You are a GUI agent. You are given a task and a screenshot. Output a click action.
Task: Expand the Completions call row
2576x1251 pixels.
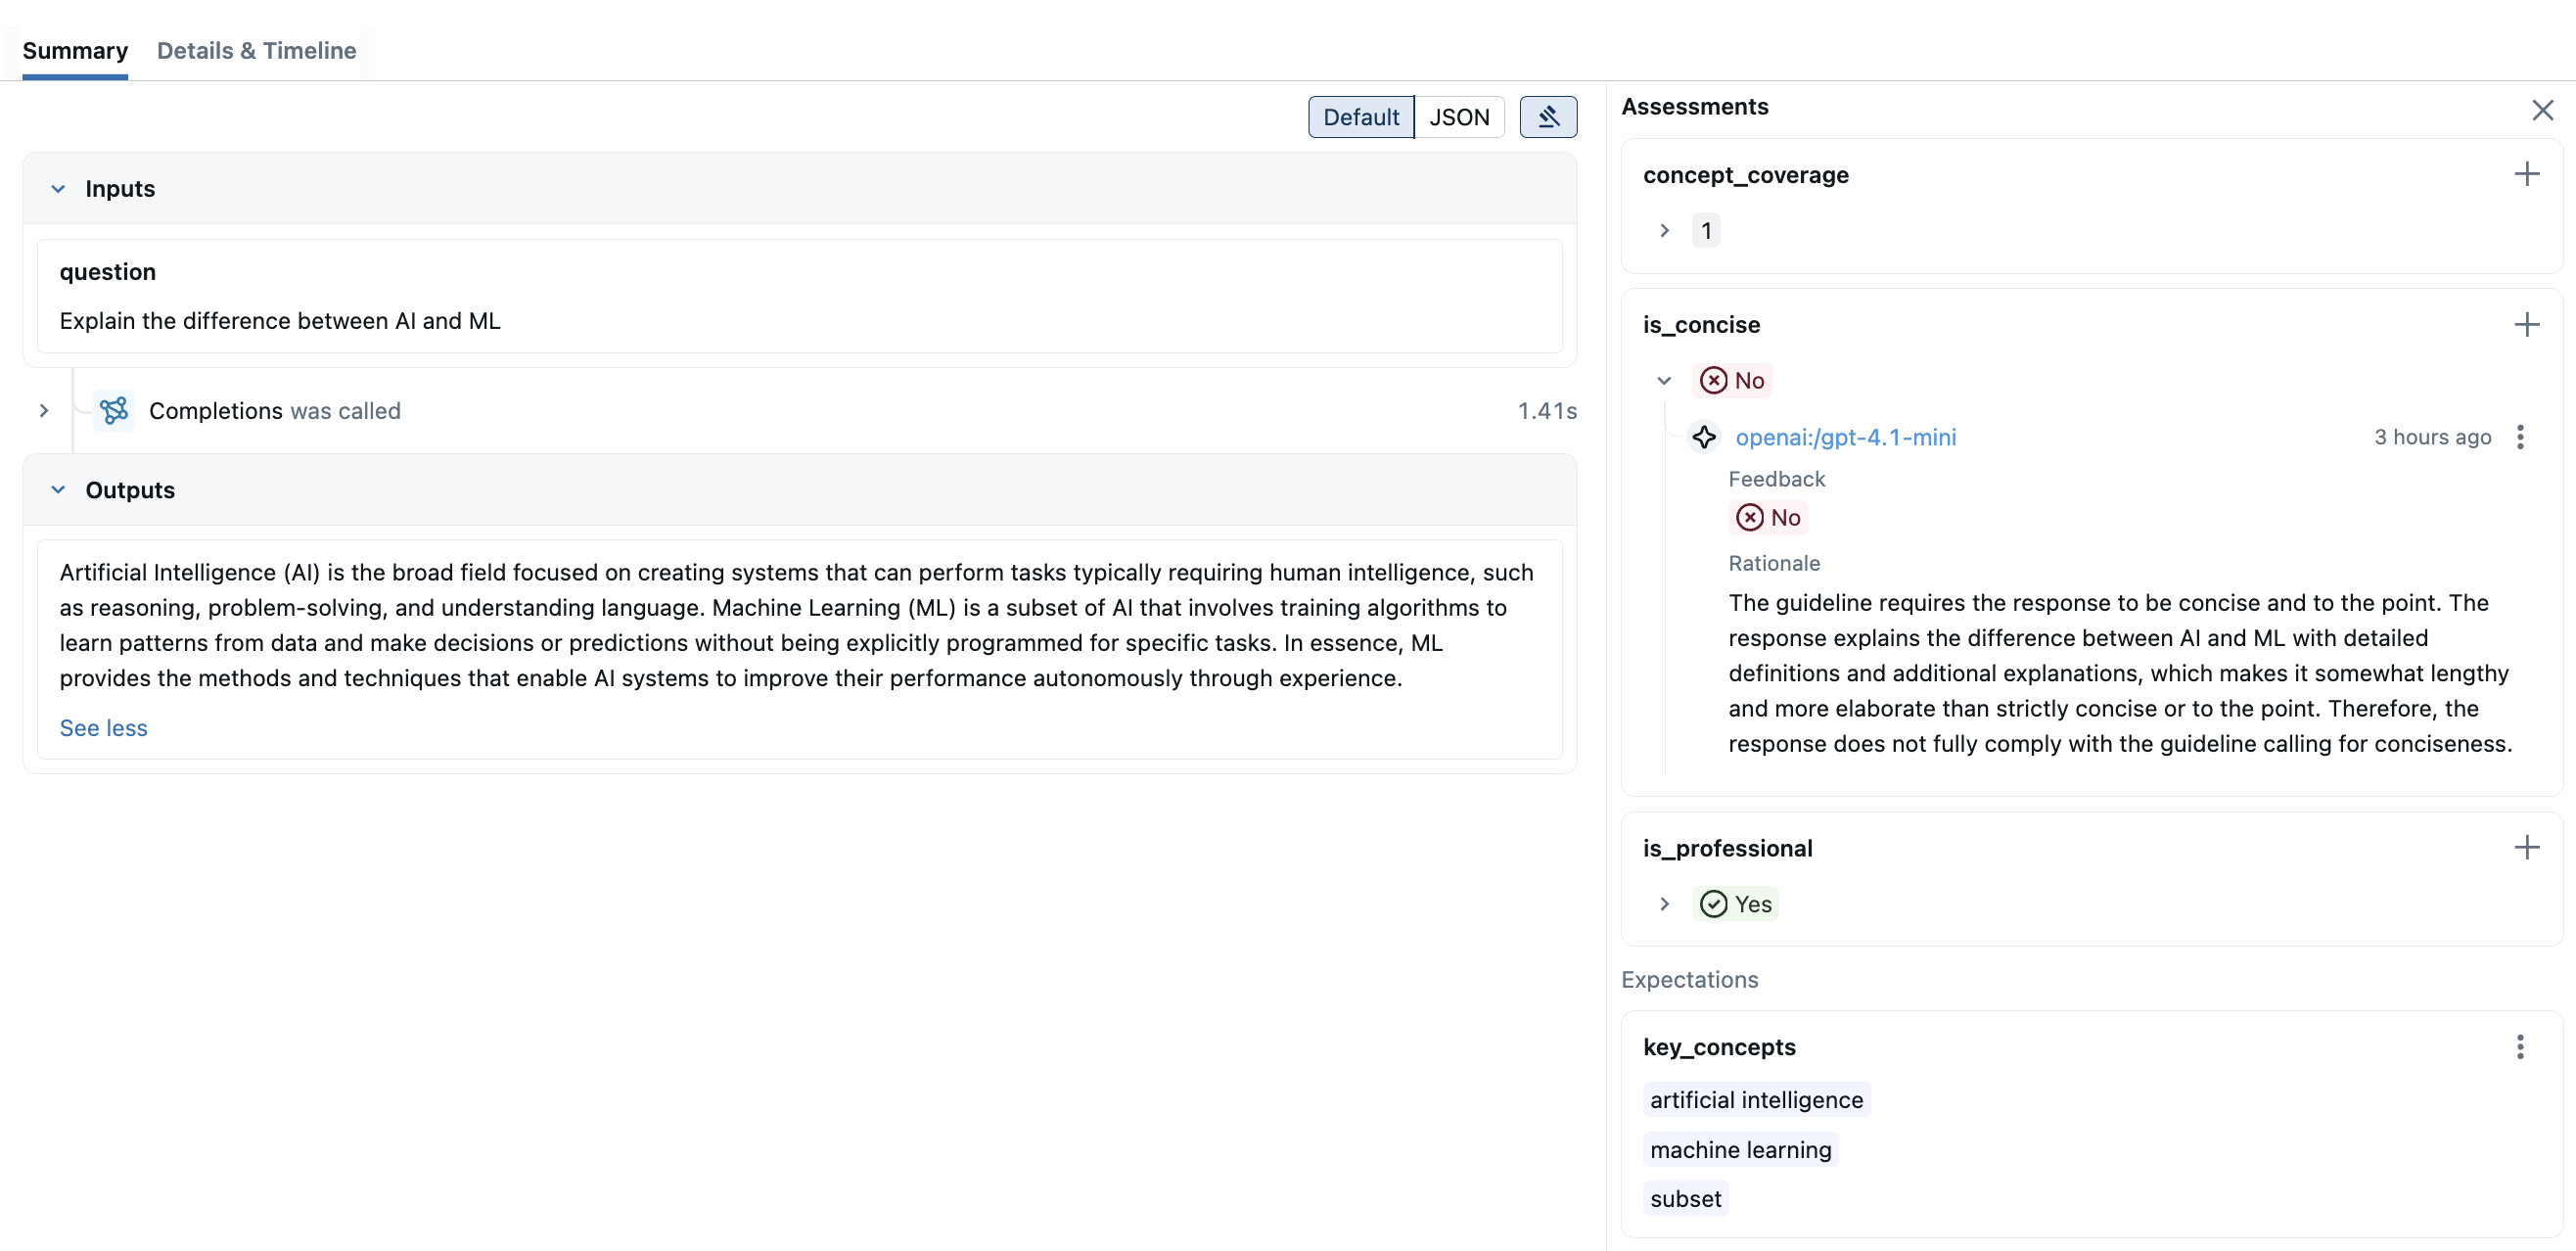(x=44, y=410)
